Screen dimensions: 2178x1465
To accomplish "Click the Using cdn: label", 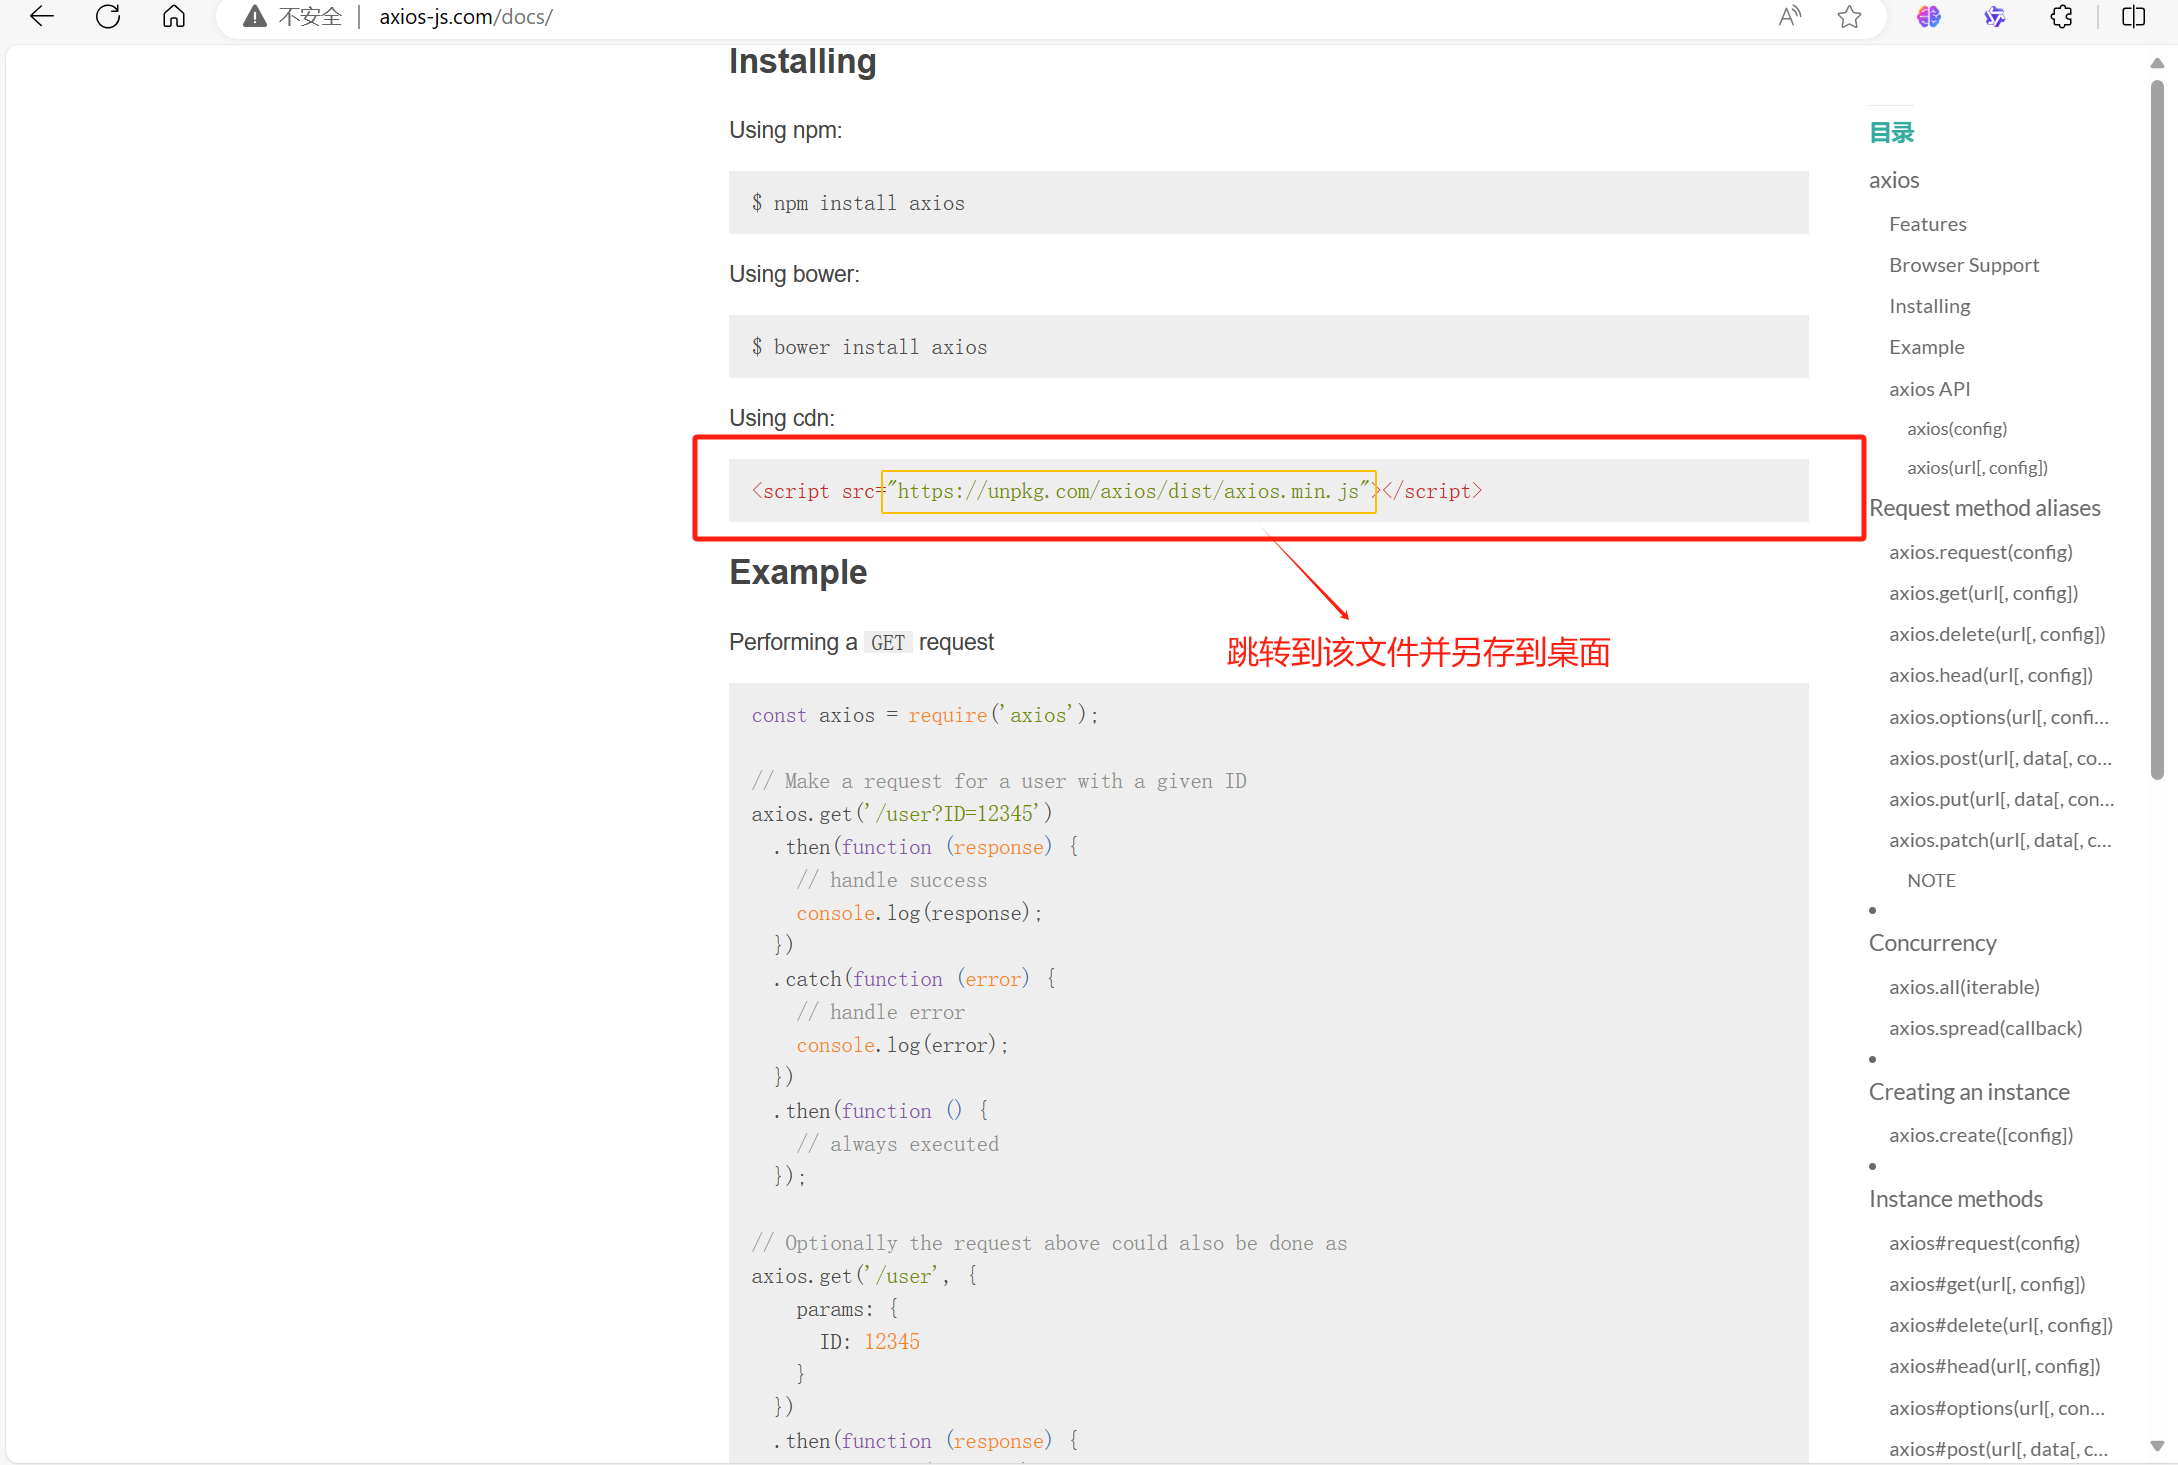I will (x=782, y=418).
